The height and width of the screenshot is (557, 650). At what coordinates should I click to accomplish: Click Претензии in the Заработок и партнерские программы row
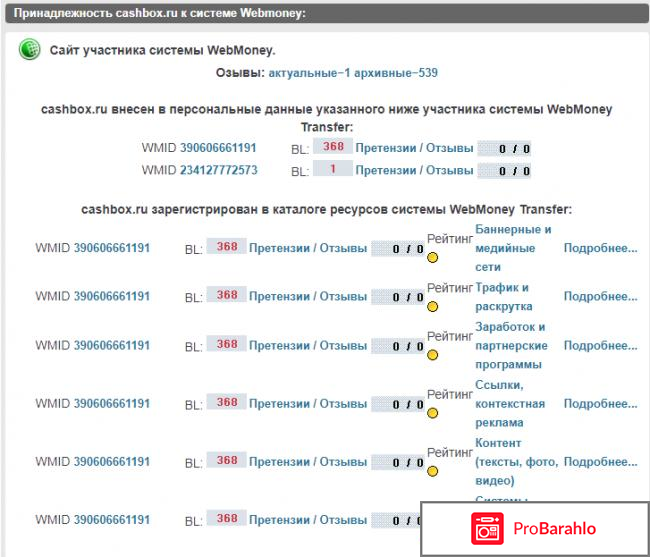click(279, 346)
